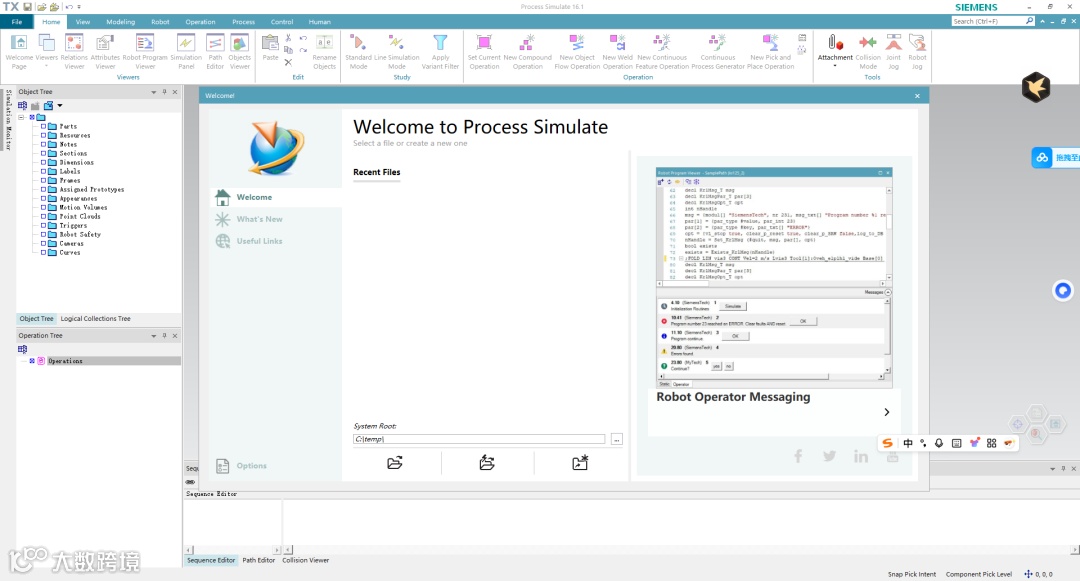This screenshot has width=1080, height=581.
Task: Collapse the Object Tree root node
Action: [21, 117]
